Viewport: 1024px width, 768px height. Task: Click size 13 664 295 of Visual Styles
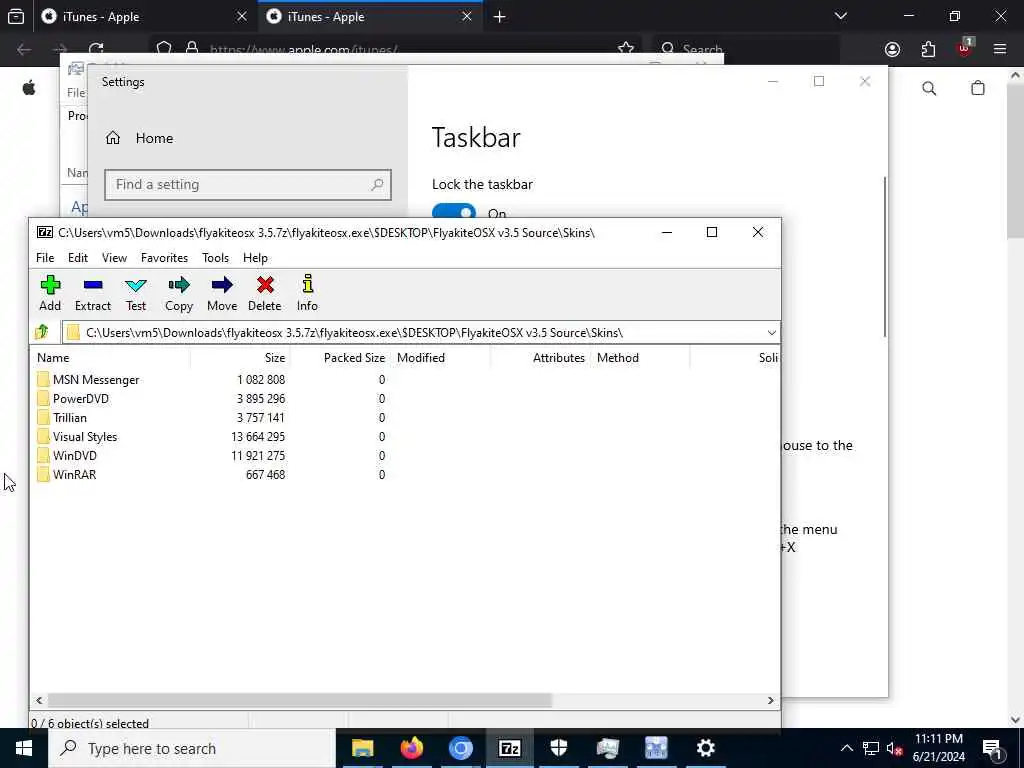[x=258, y=436]
